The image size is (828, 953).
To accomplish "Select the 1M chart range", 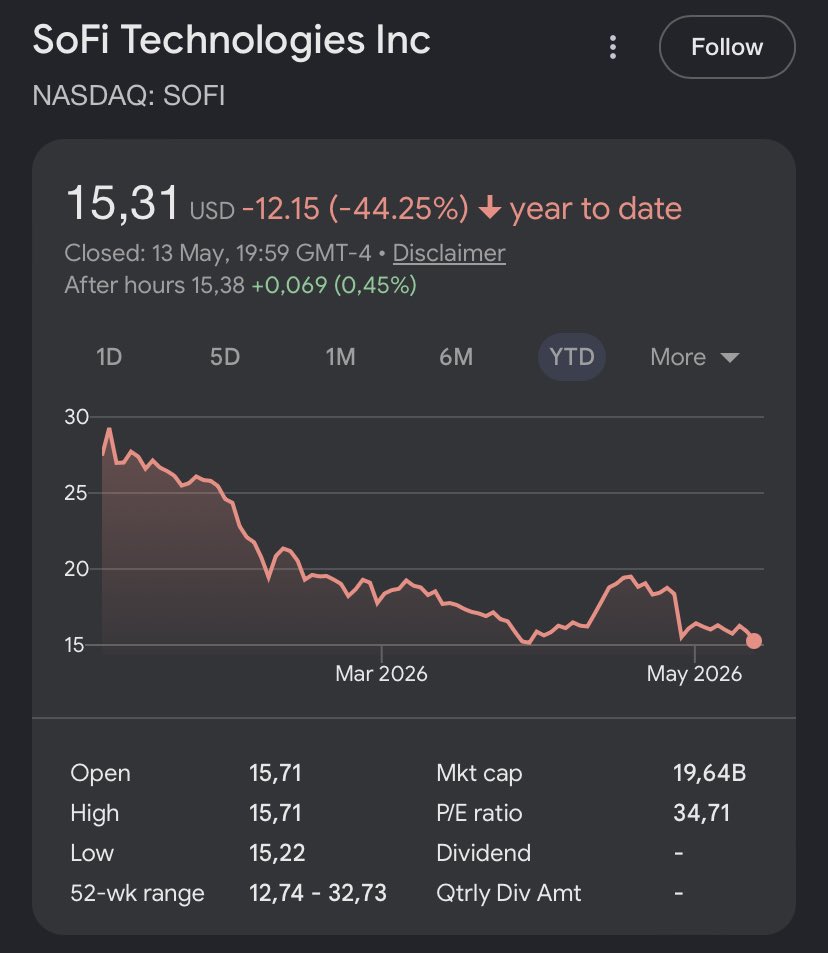I will 340,357.
